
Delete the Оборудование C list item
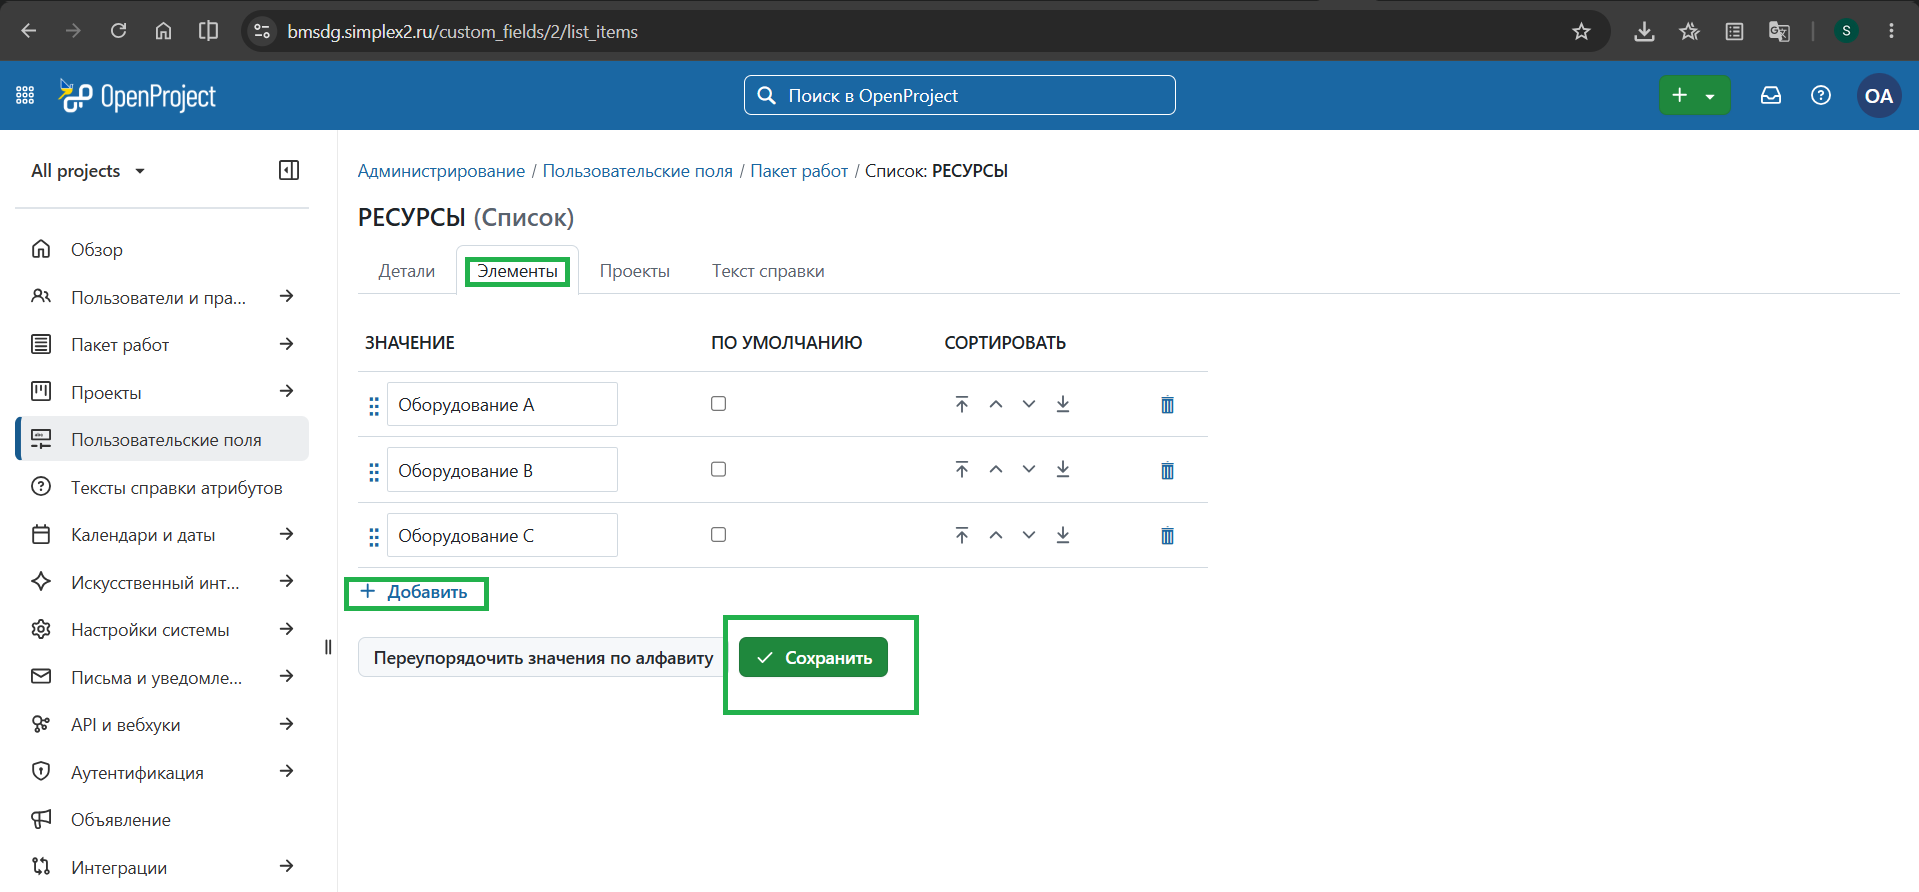1167,536
